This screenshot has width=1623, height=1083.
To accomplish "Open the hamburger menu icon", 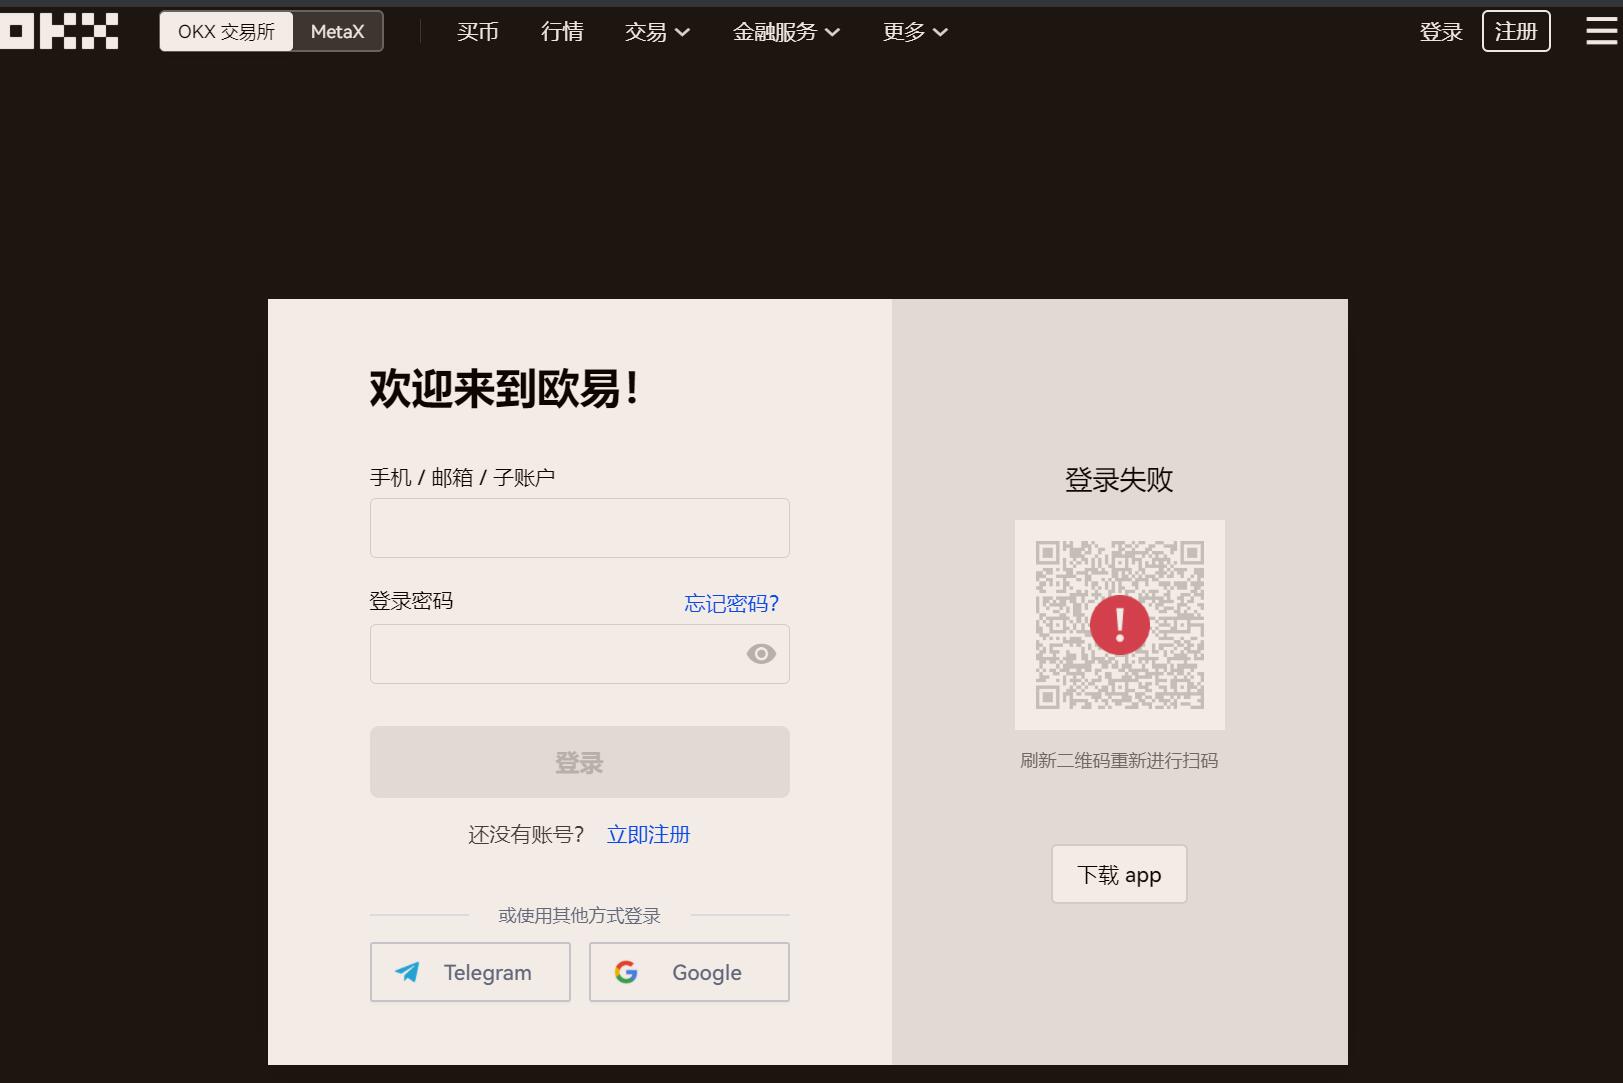I will [1601, 32].
